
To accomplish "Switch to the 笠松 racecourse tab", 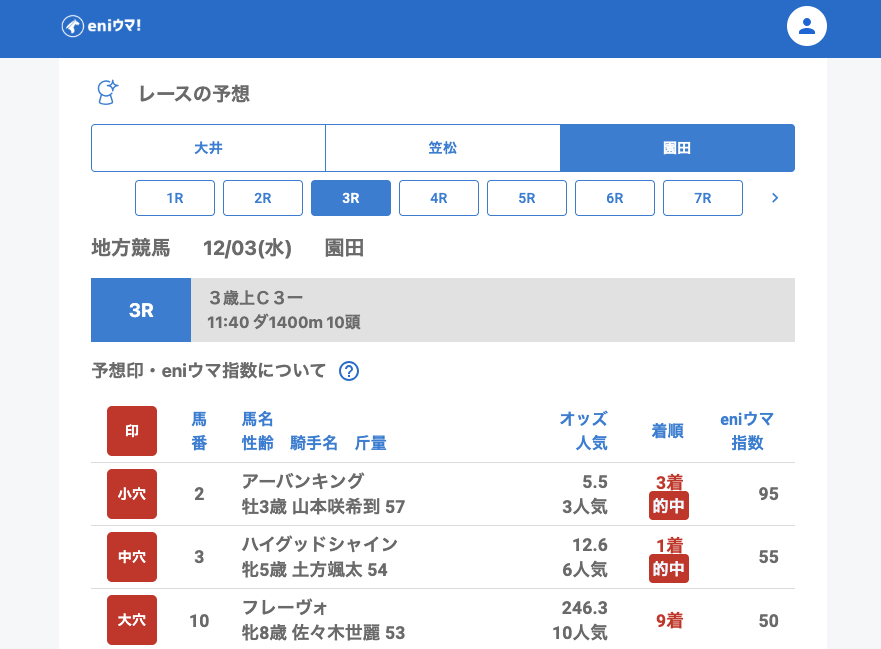I will click(x=442, y=148).
